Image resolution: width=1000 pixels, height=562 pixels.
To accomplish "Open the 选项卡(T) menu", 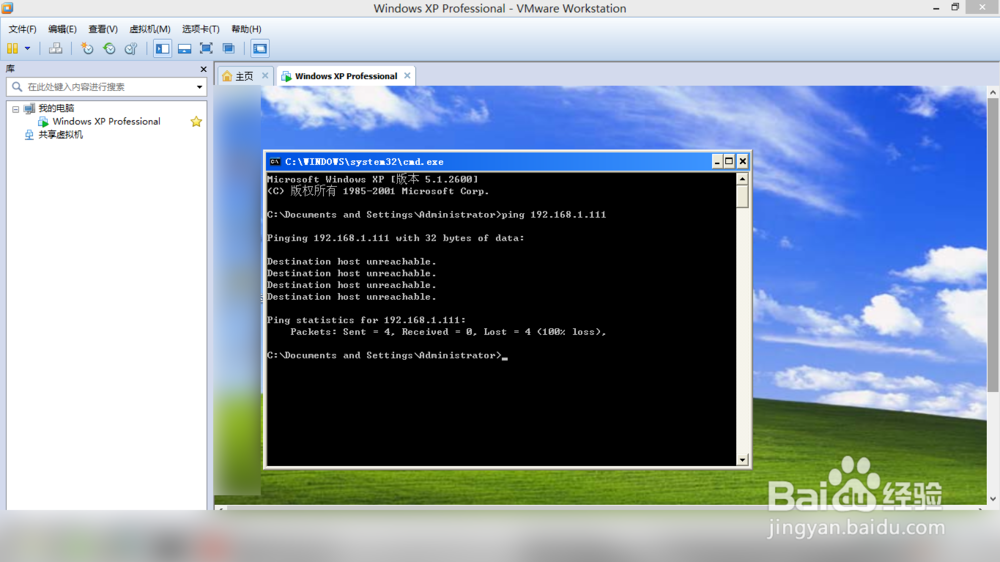I will click(200, 29).
